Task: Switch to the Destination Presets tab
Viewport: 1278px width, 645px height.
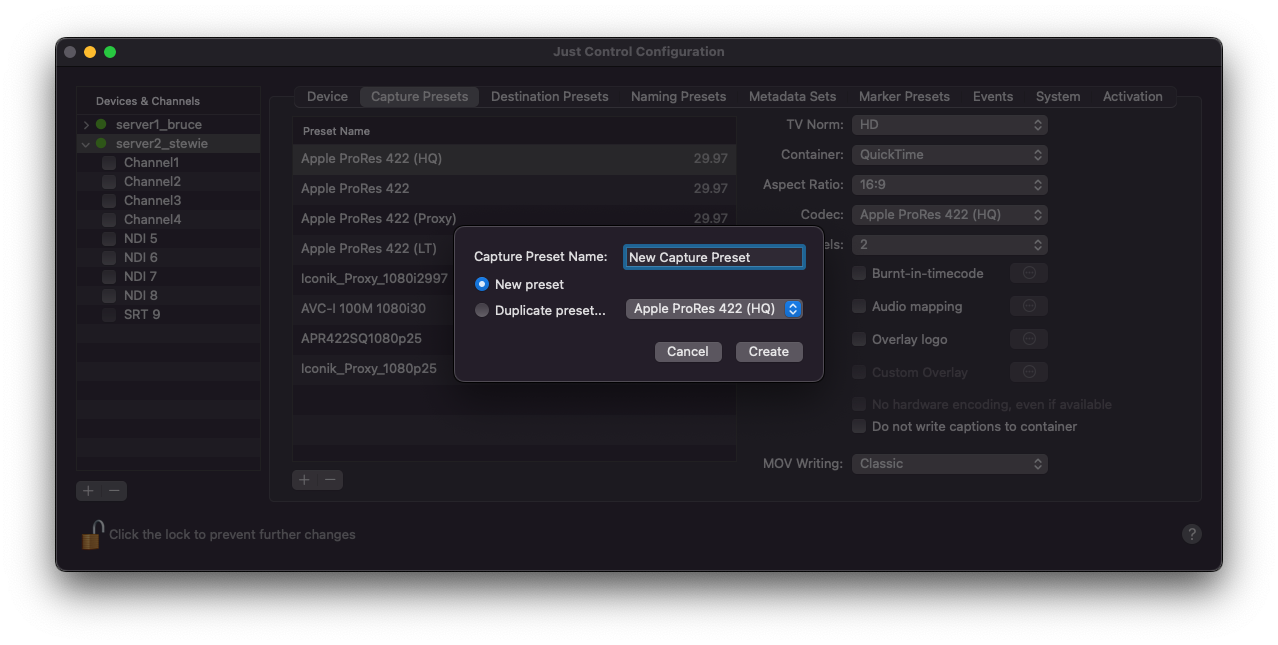Action: (x=549, y=96)
